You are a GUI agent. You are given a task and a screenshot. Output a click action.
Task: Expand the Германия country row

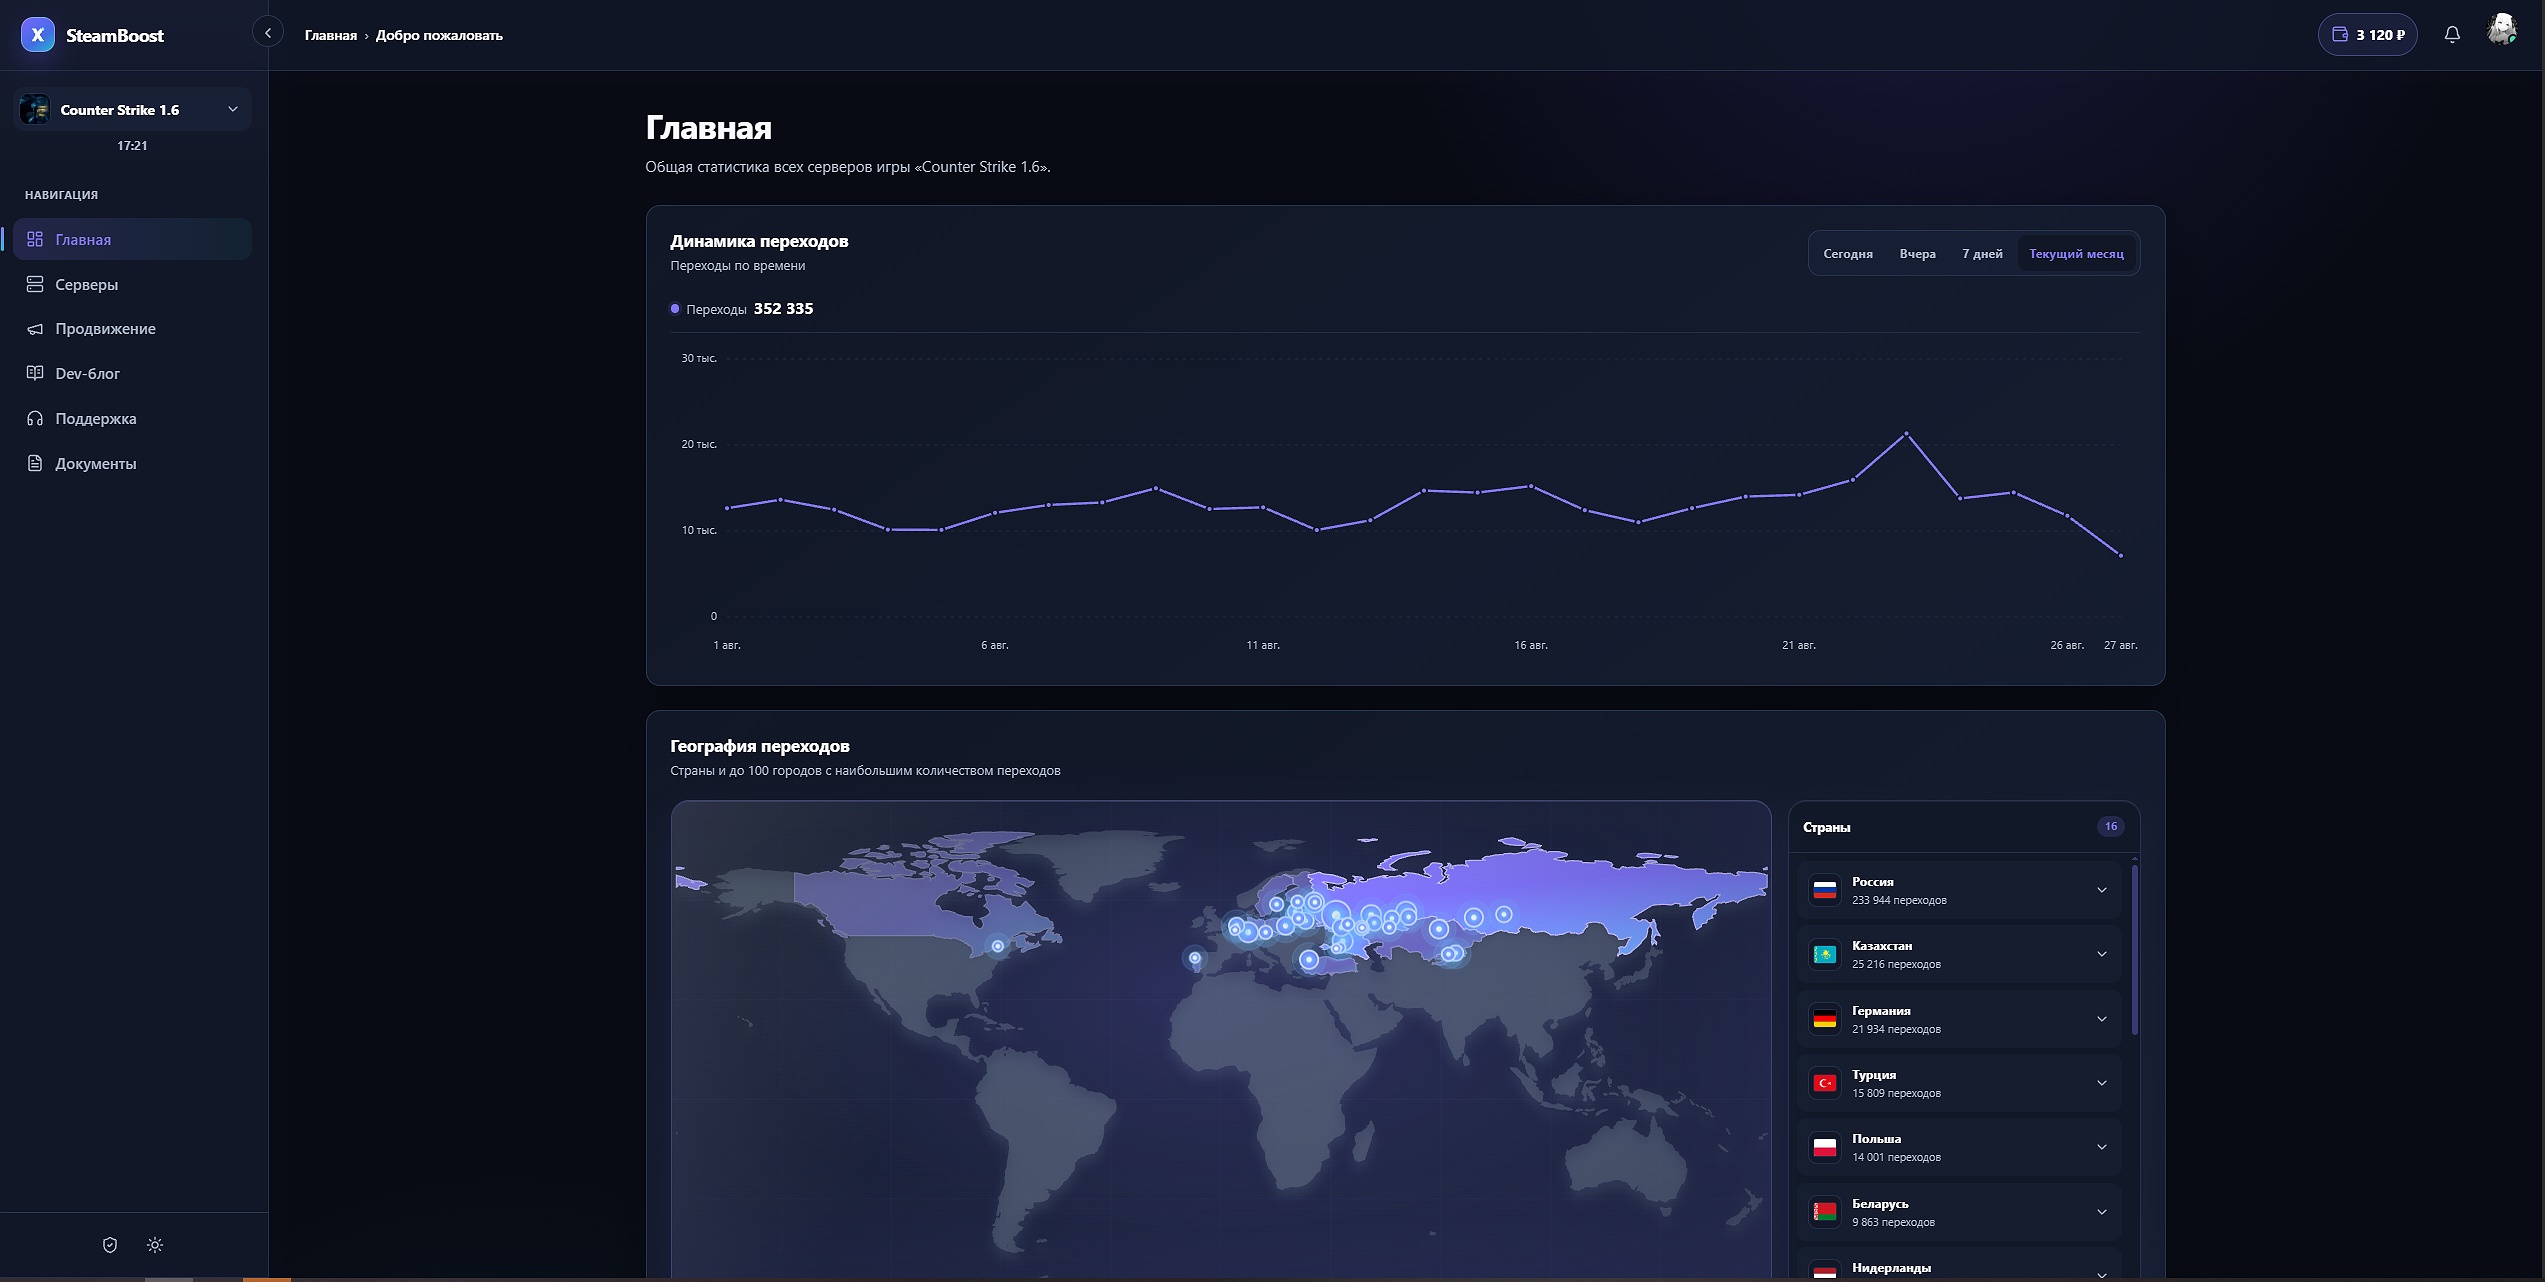[x=1959, y=1019]
